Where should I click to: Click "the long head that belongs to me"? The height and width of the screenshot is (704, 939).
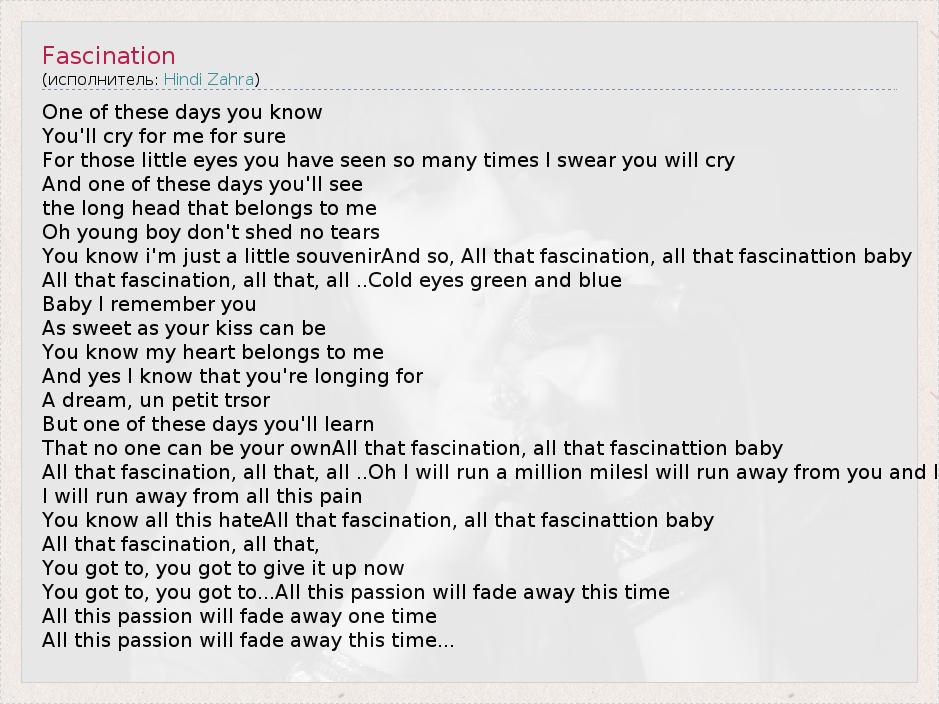(x=209, y=208)
